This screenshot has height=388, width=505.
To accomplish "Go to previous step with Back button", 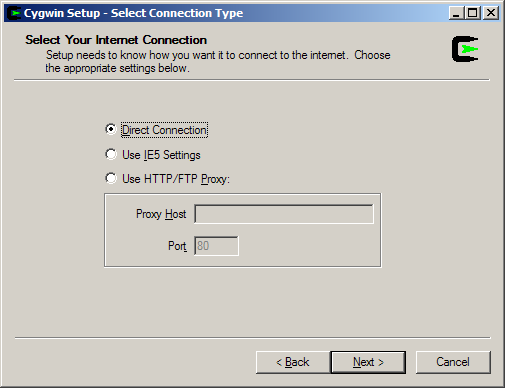I will pyautogui.click(x=293, y=362).
